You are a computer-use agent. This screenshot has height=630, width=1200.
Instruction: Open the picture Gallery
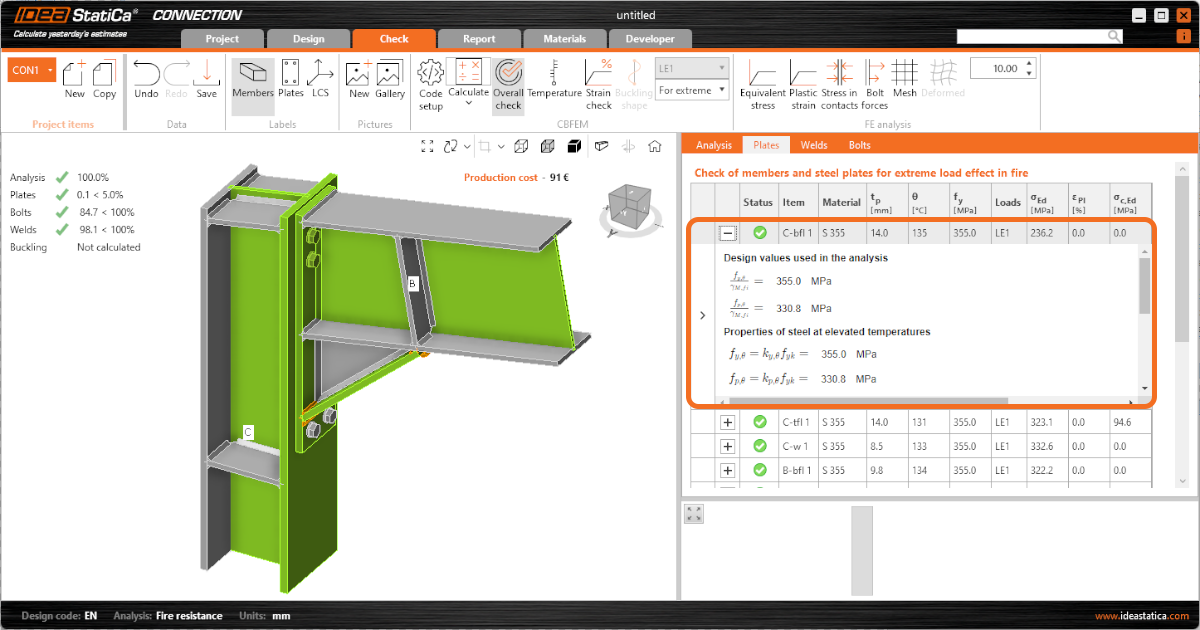(x=390, y=80)
